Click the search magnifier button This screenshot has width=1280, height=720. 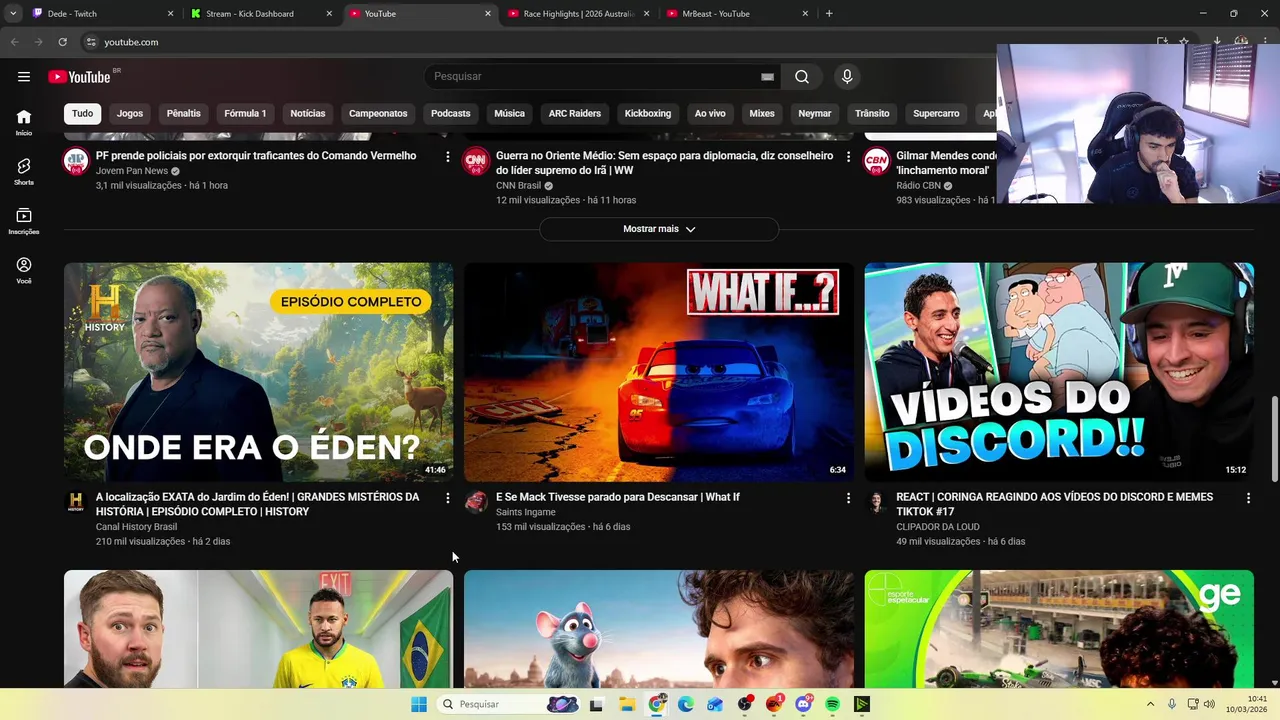click(802, 77)
